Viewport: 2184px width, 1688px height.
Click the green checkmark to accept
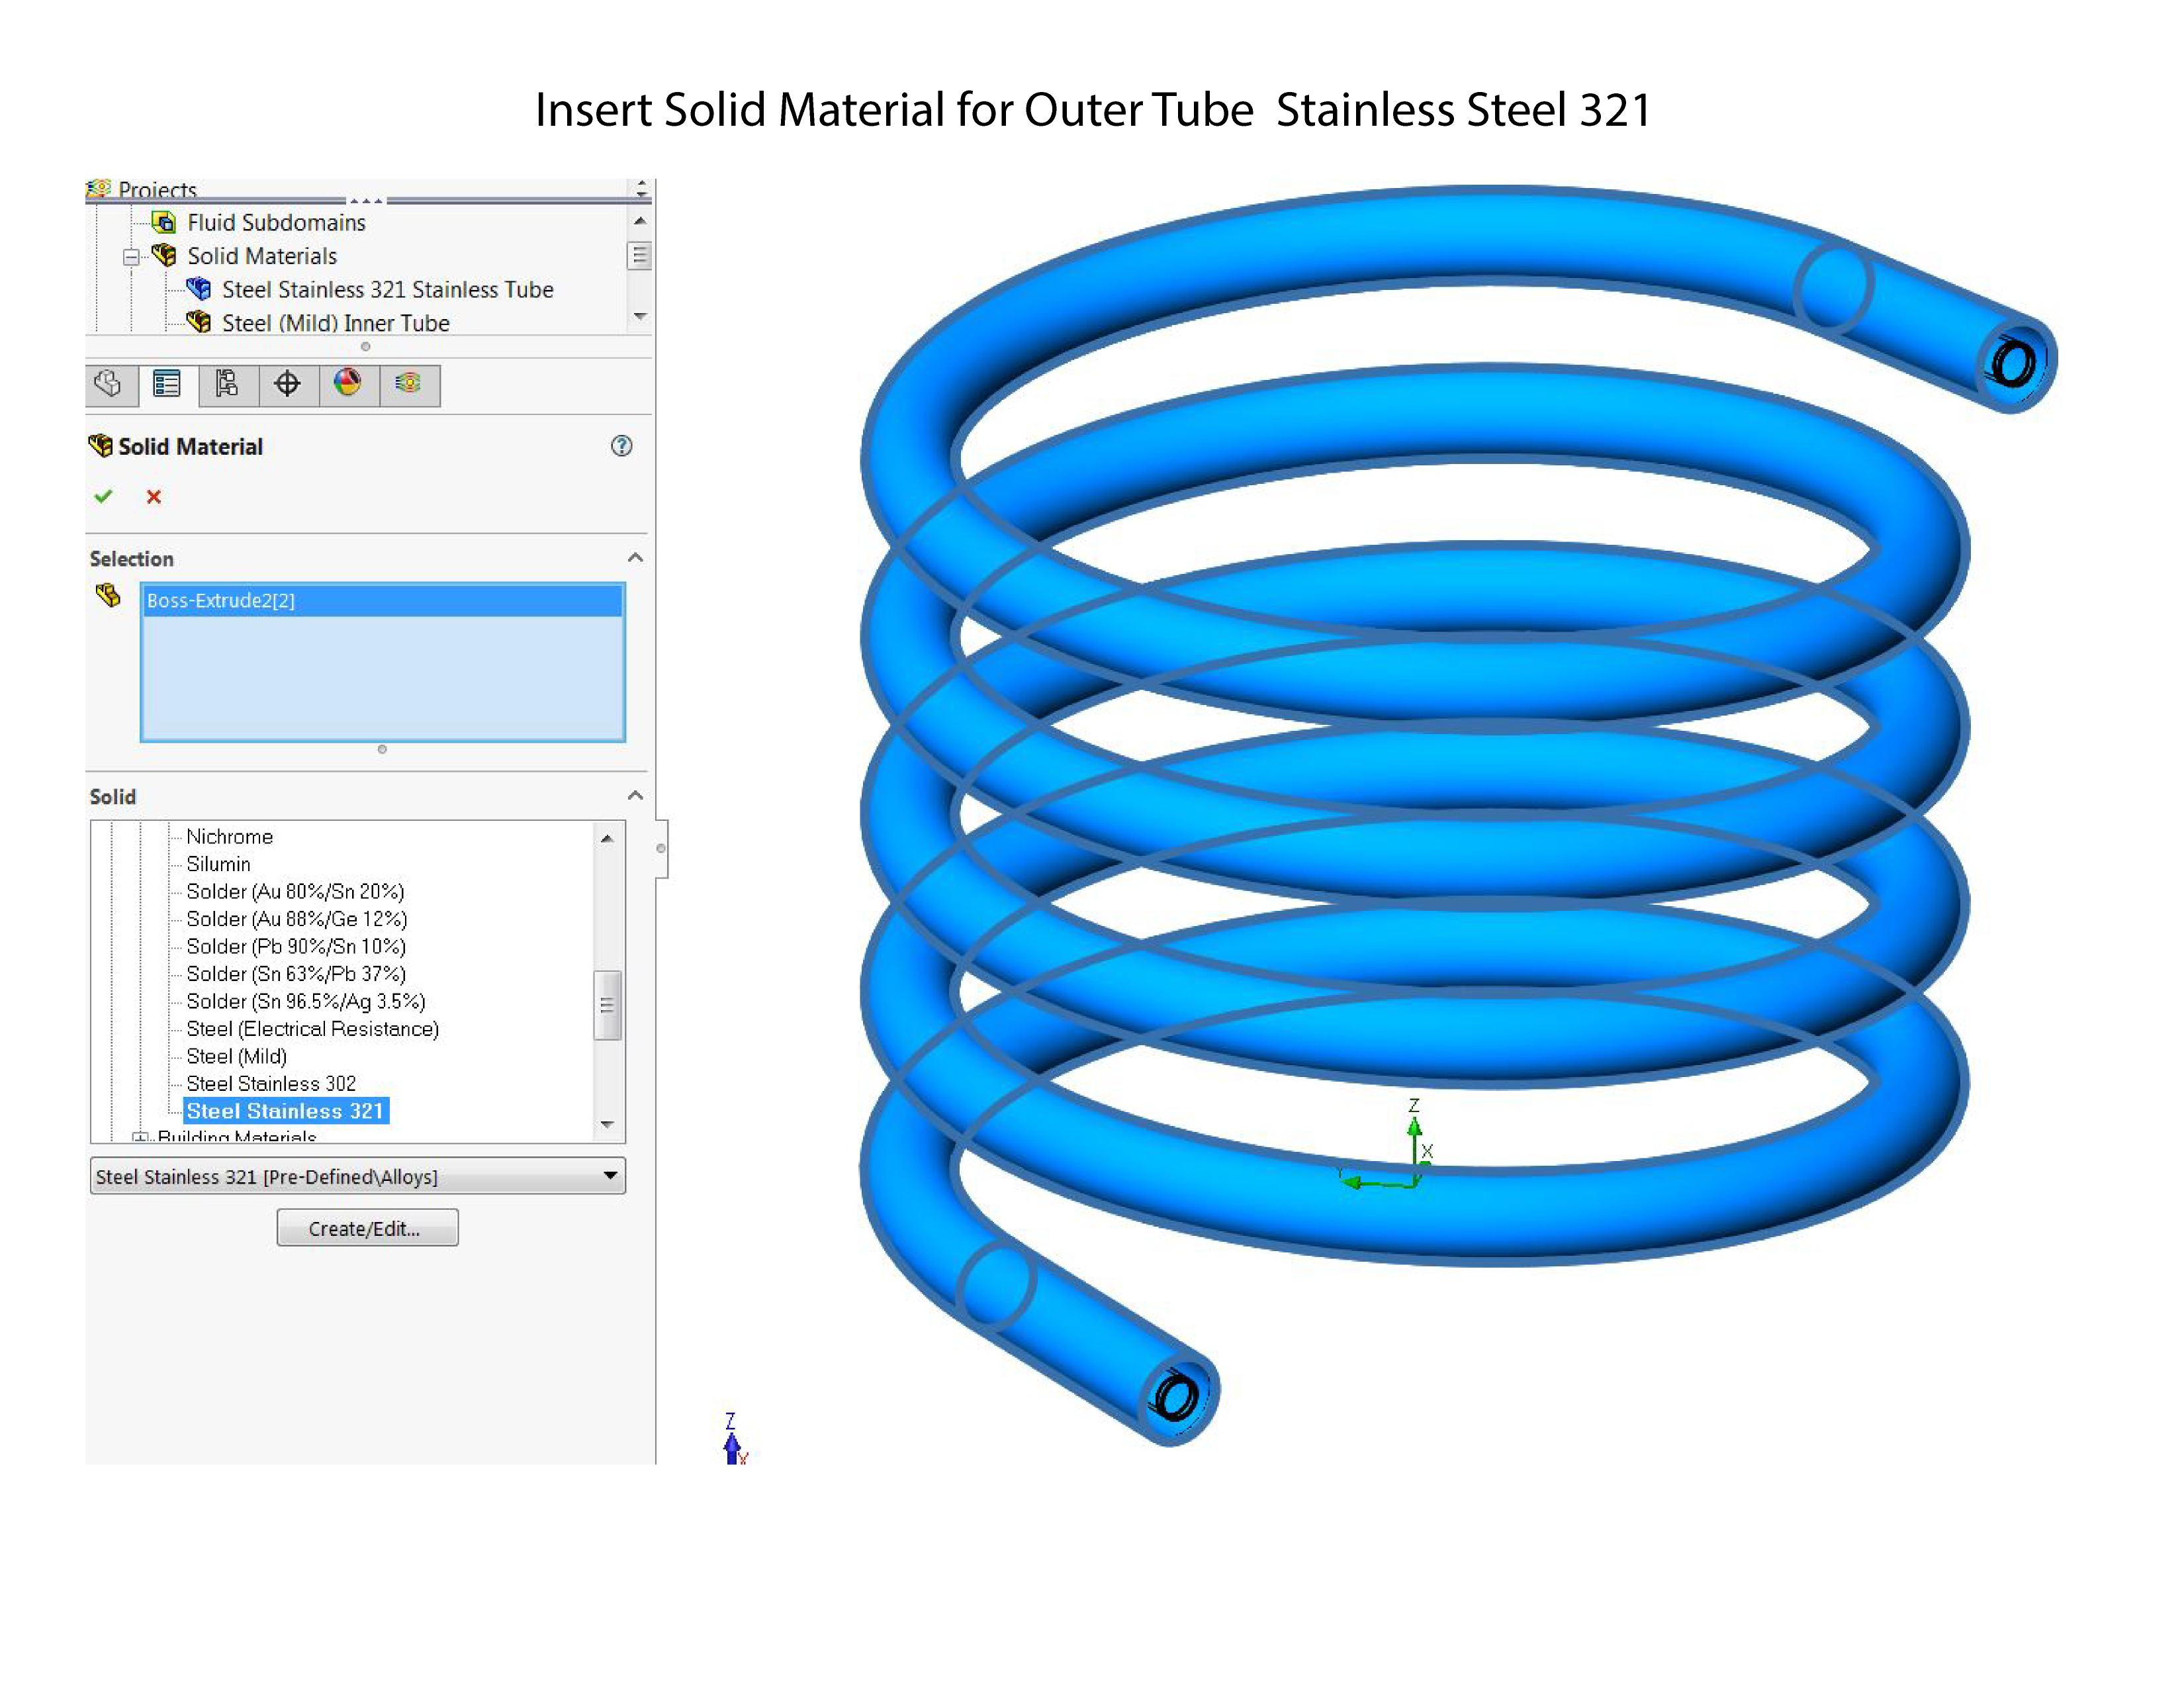click(x=103, y=496)
